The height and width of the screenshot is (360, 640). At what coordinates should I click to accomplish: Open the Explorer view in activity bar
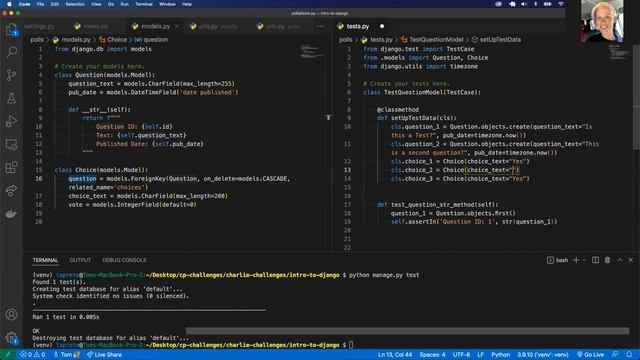[x=11, y=29]
